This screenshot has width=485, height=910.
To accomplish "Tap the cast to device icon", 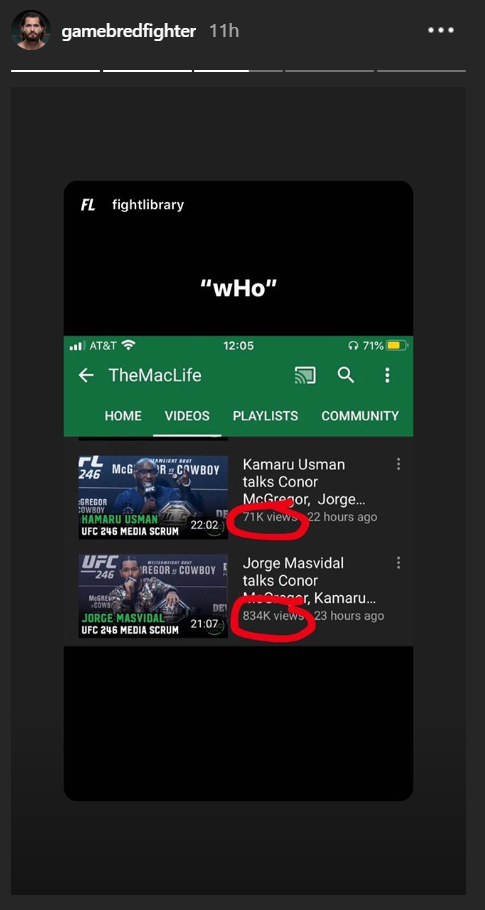I will [x=305, y=375].
